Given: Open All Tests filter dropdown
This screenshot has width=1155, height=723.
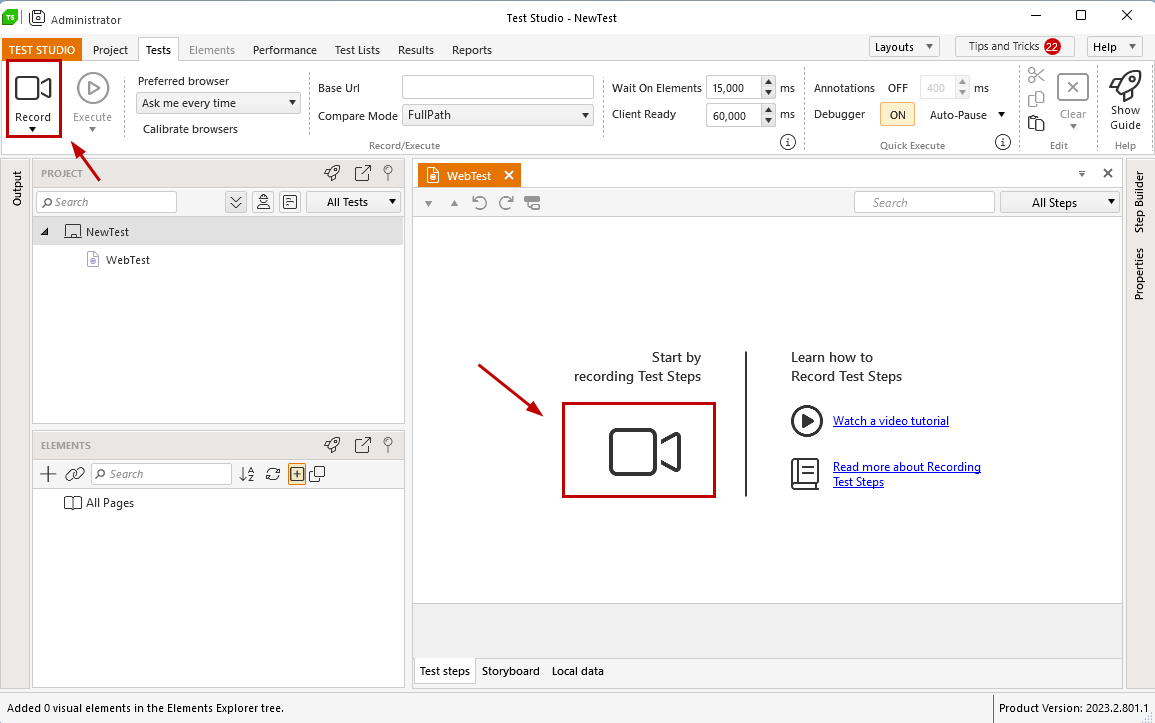Looking at the screenshot, I should point(353,202).
